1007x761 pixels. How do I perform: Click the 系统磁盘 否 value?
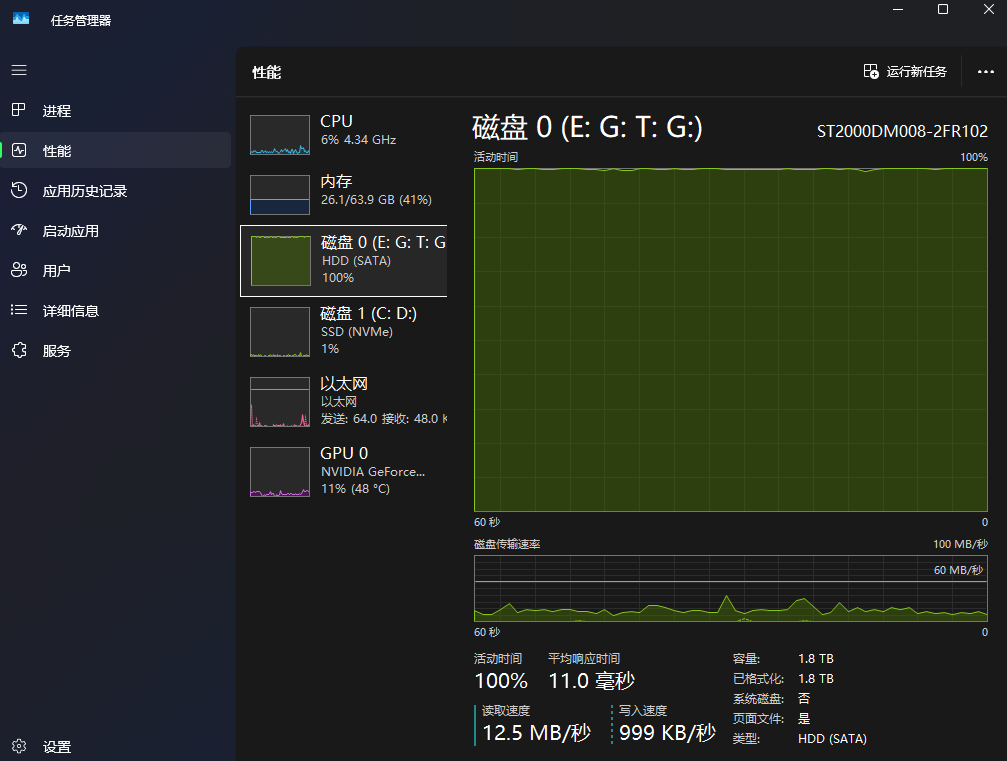[804, 698]
